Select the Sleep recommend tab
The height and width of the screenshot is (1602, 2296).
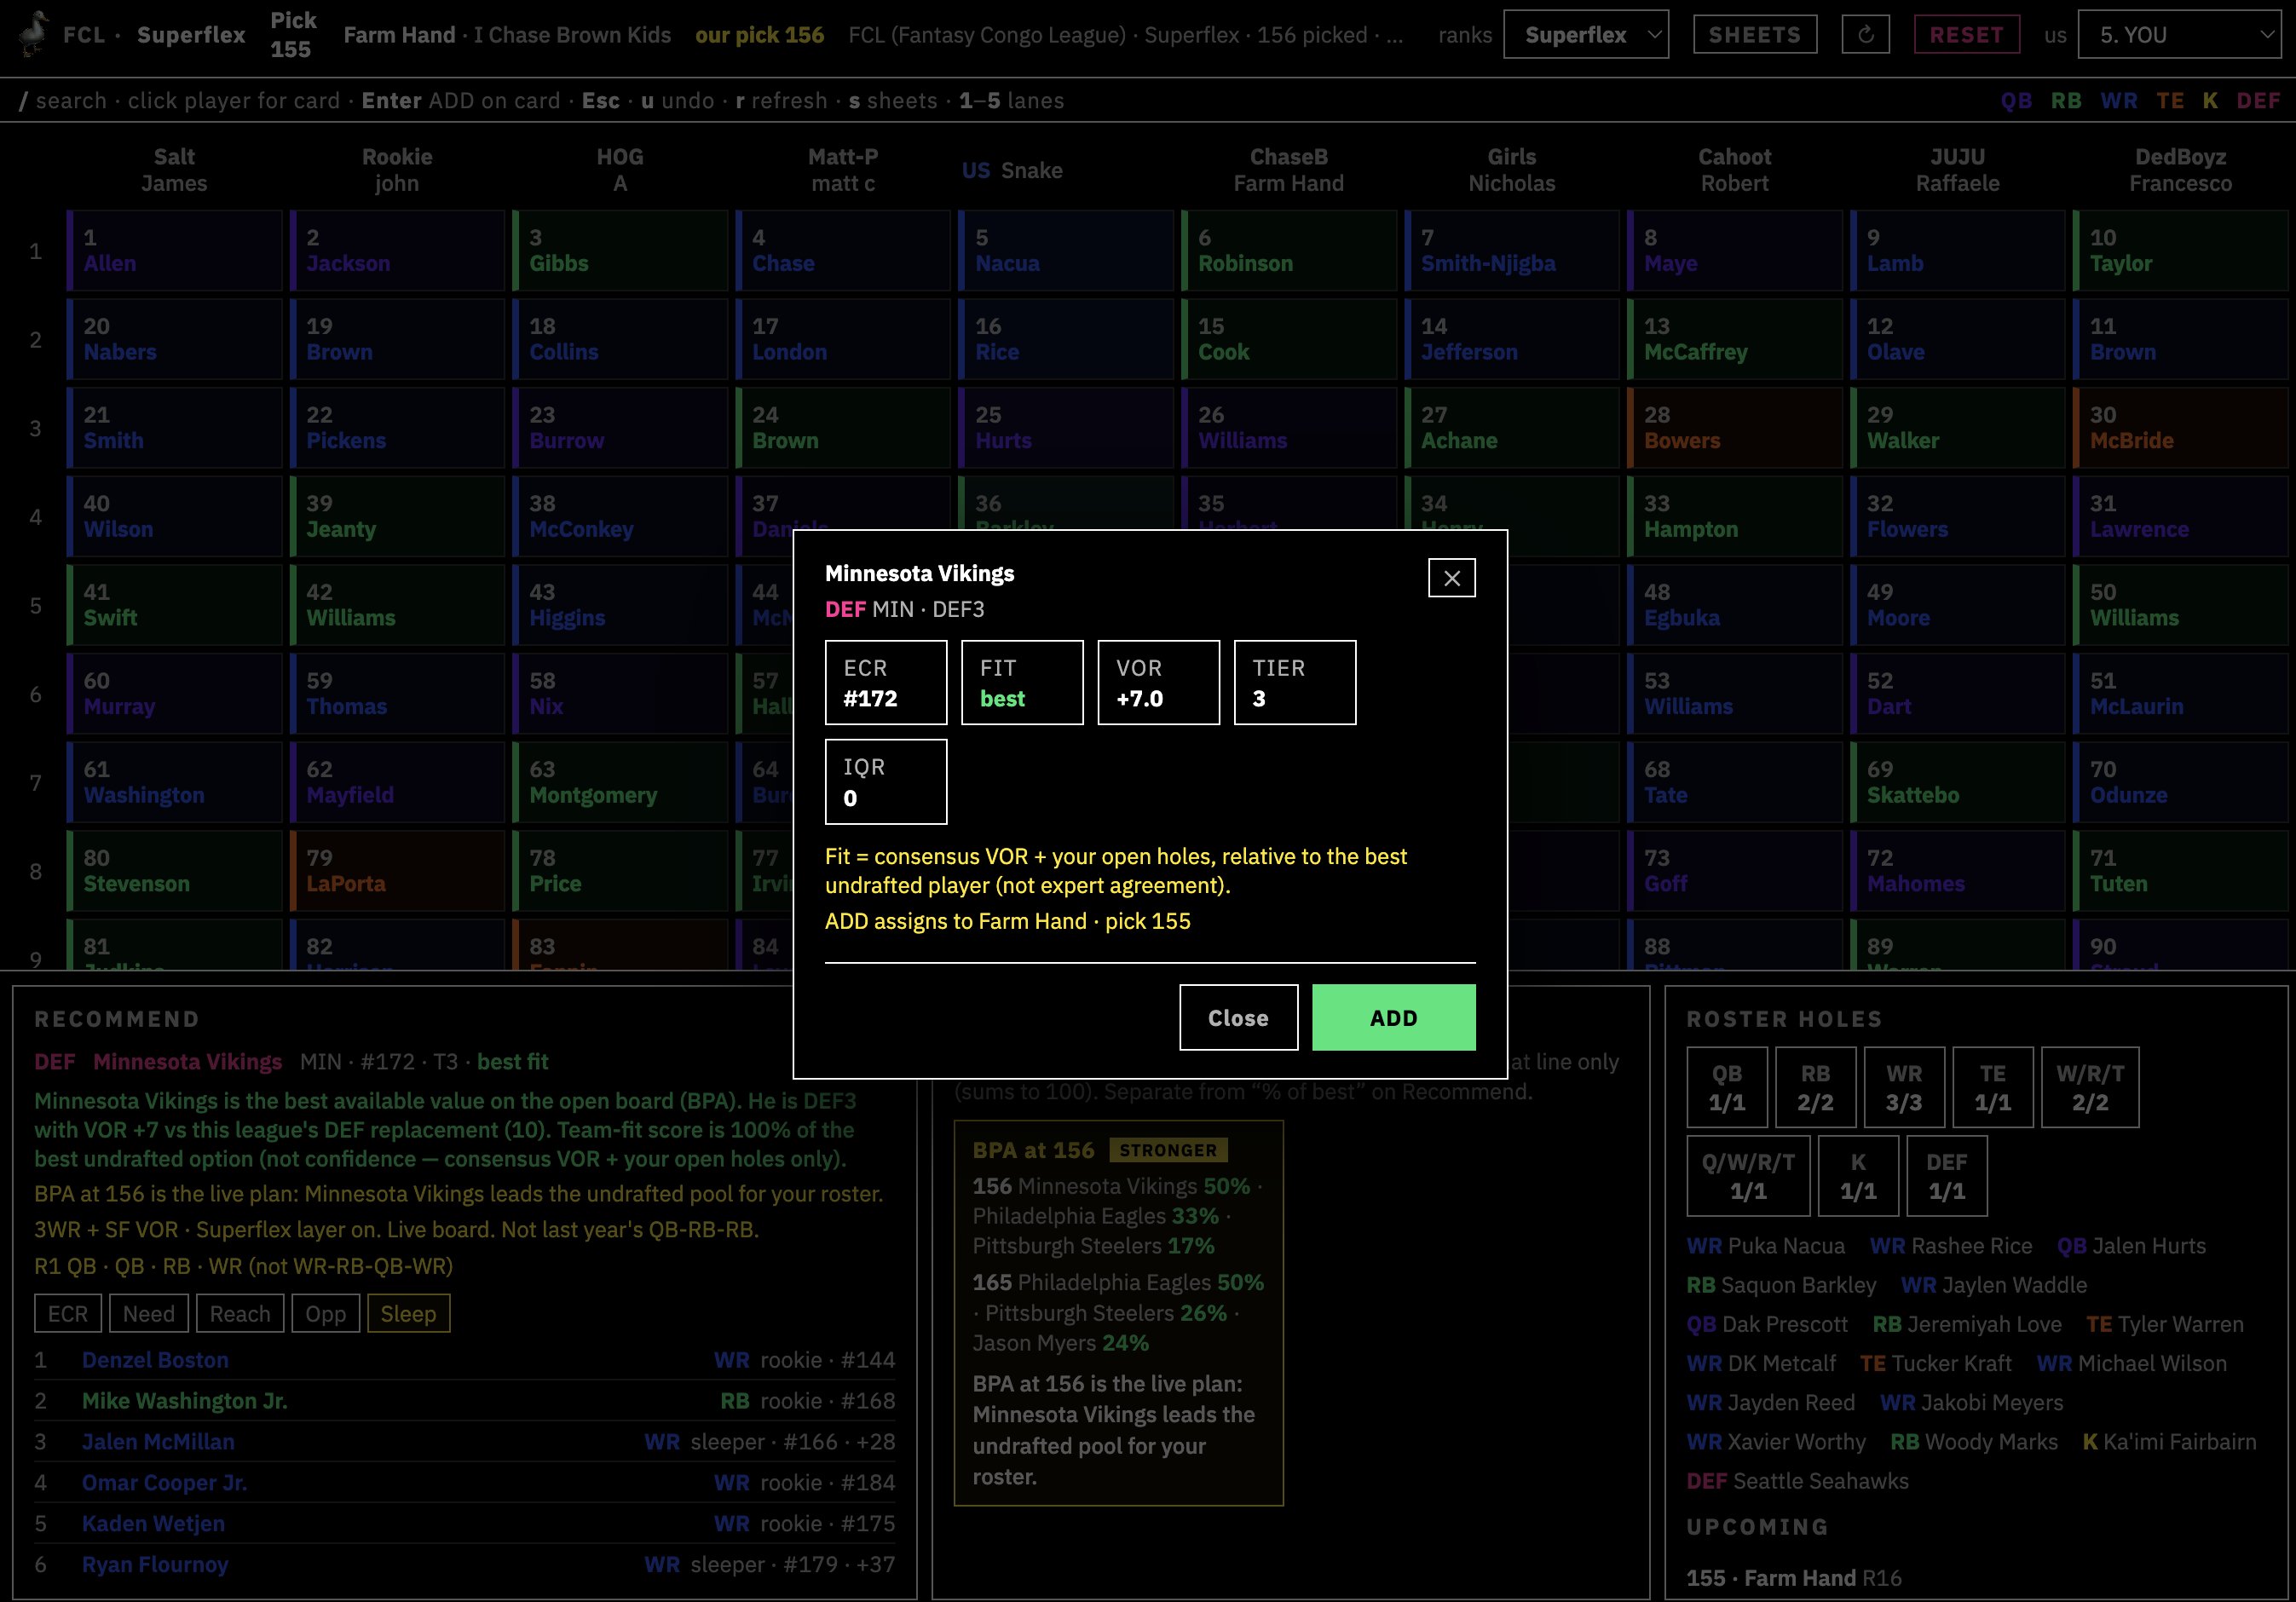(408, 1314)
